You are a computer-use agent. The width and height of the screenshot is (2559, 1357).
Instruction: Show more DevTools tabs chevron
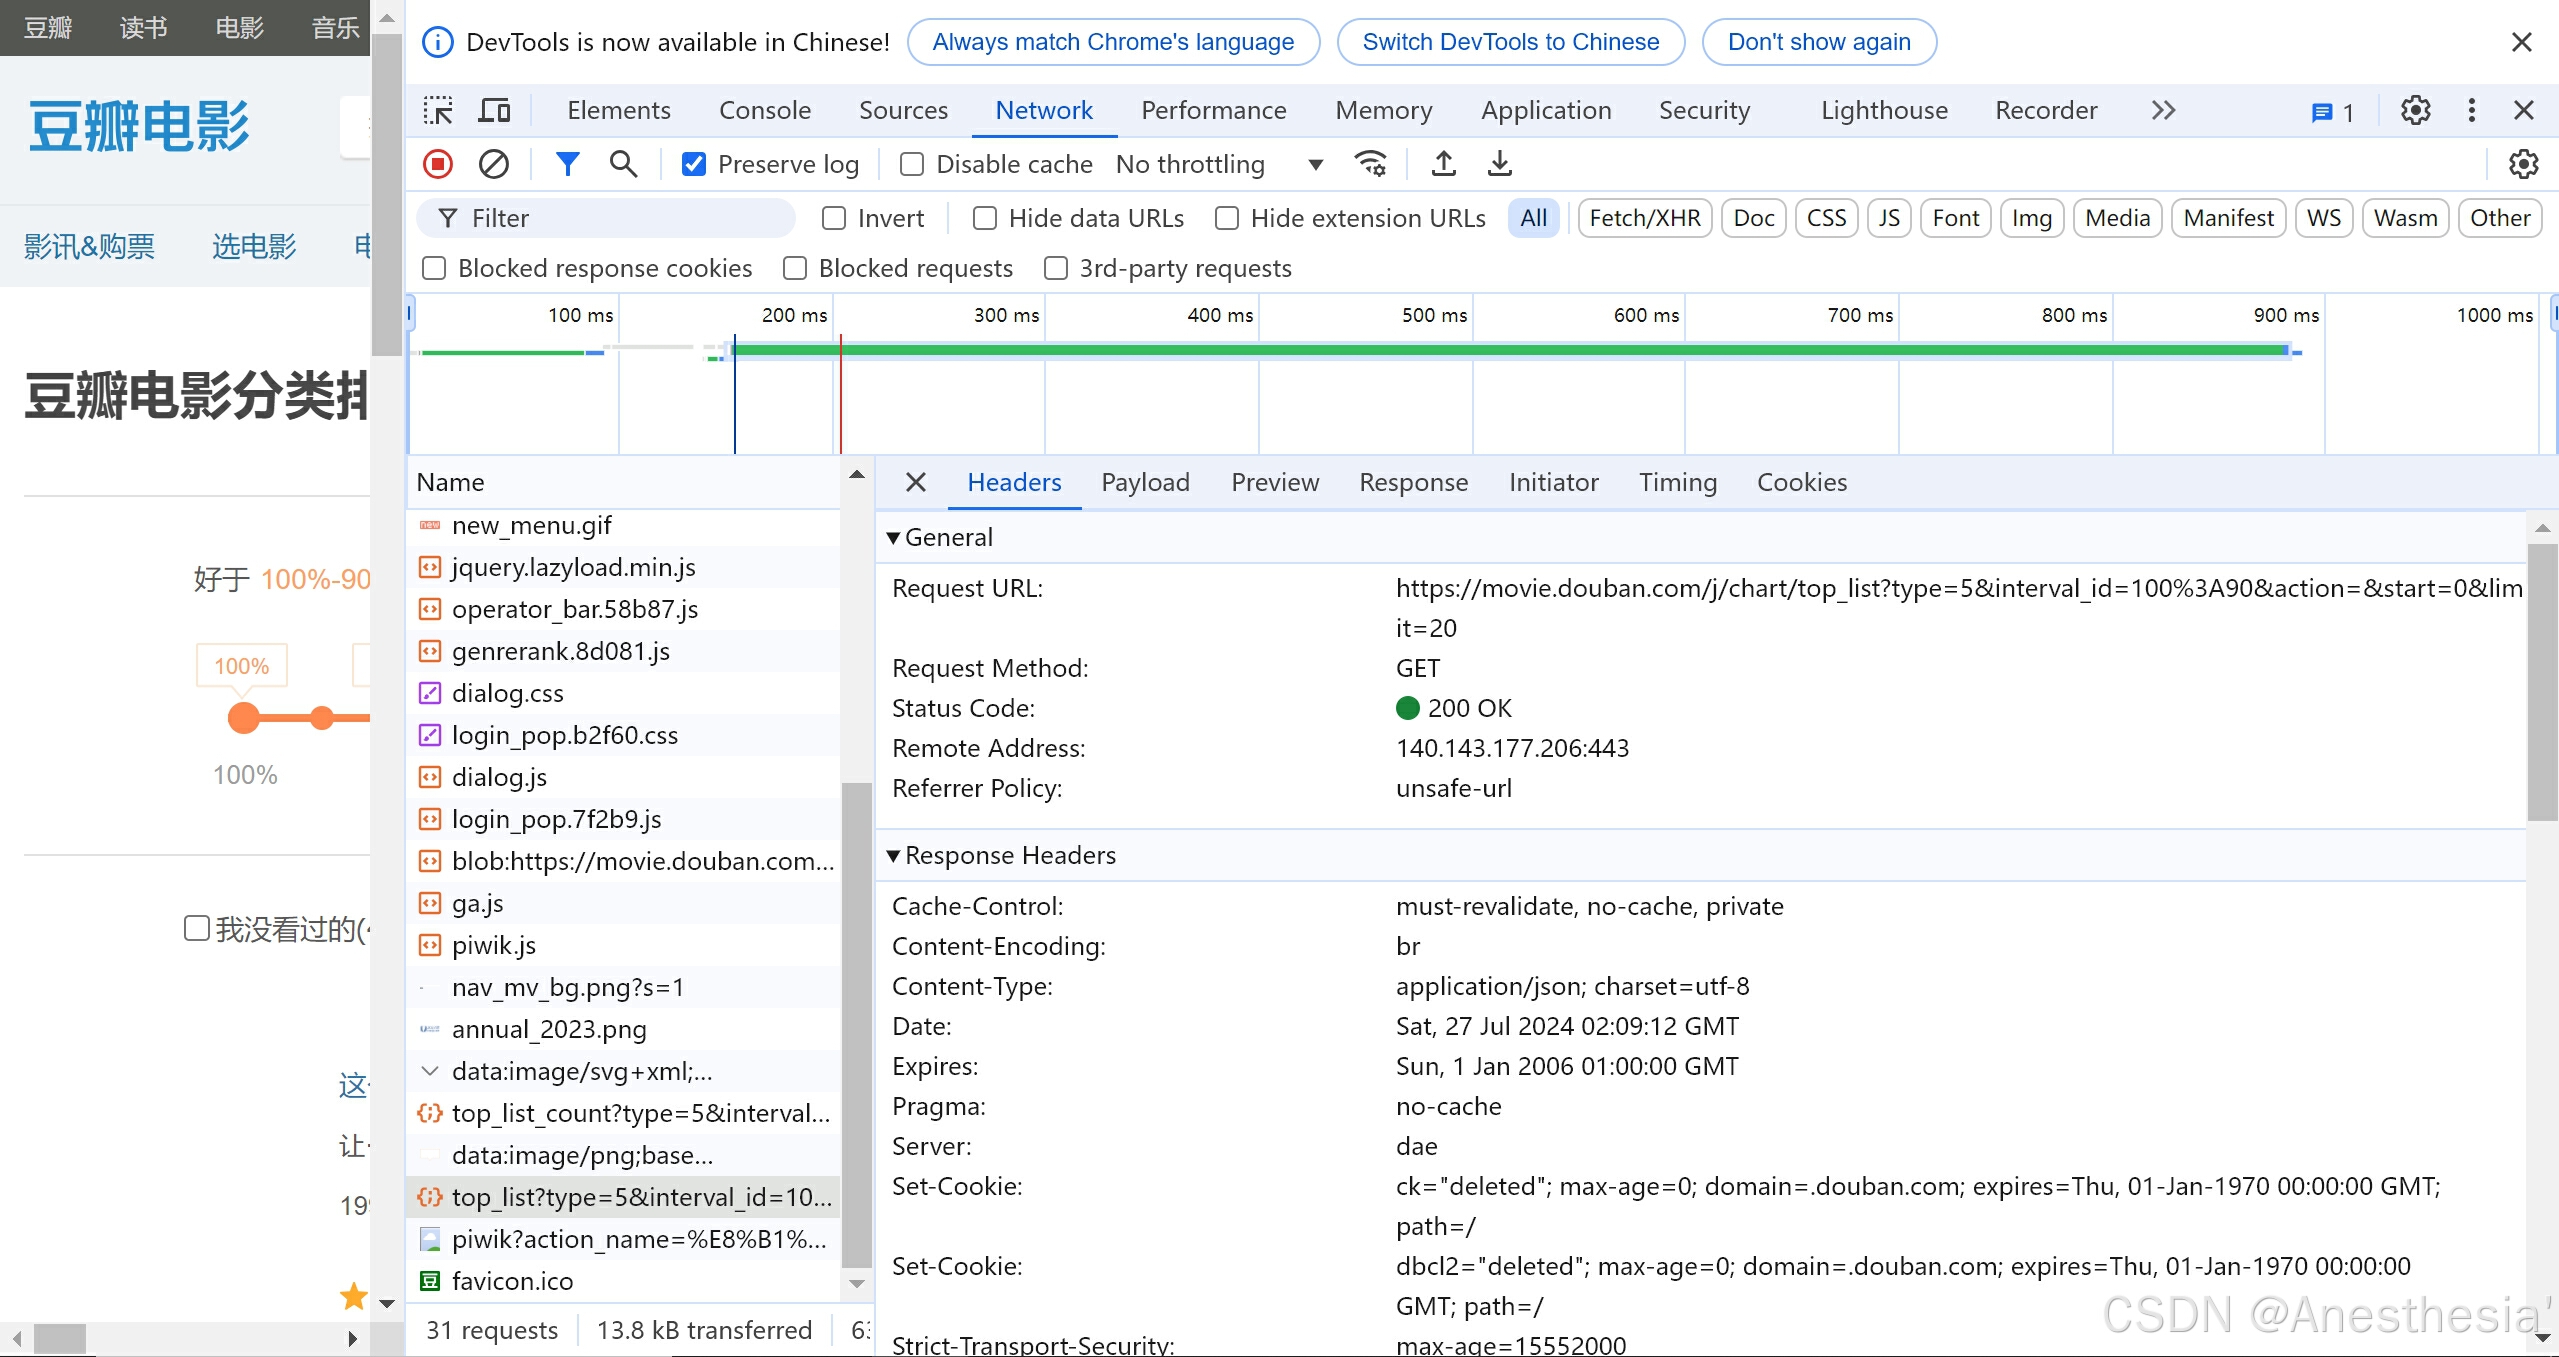click(2163, 110)
